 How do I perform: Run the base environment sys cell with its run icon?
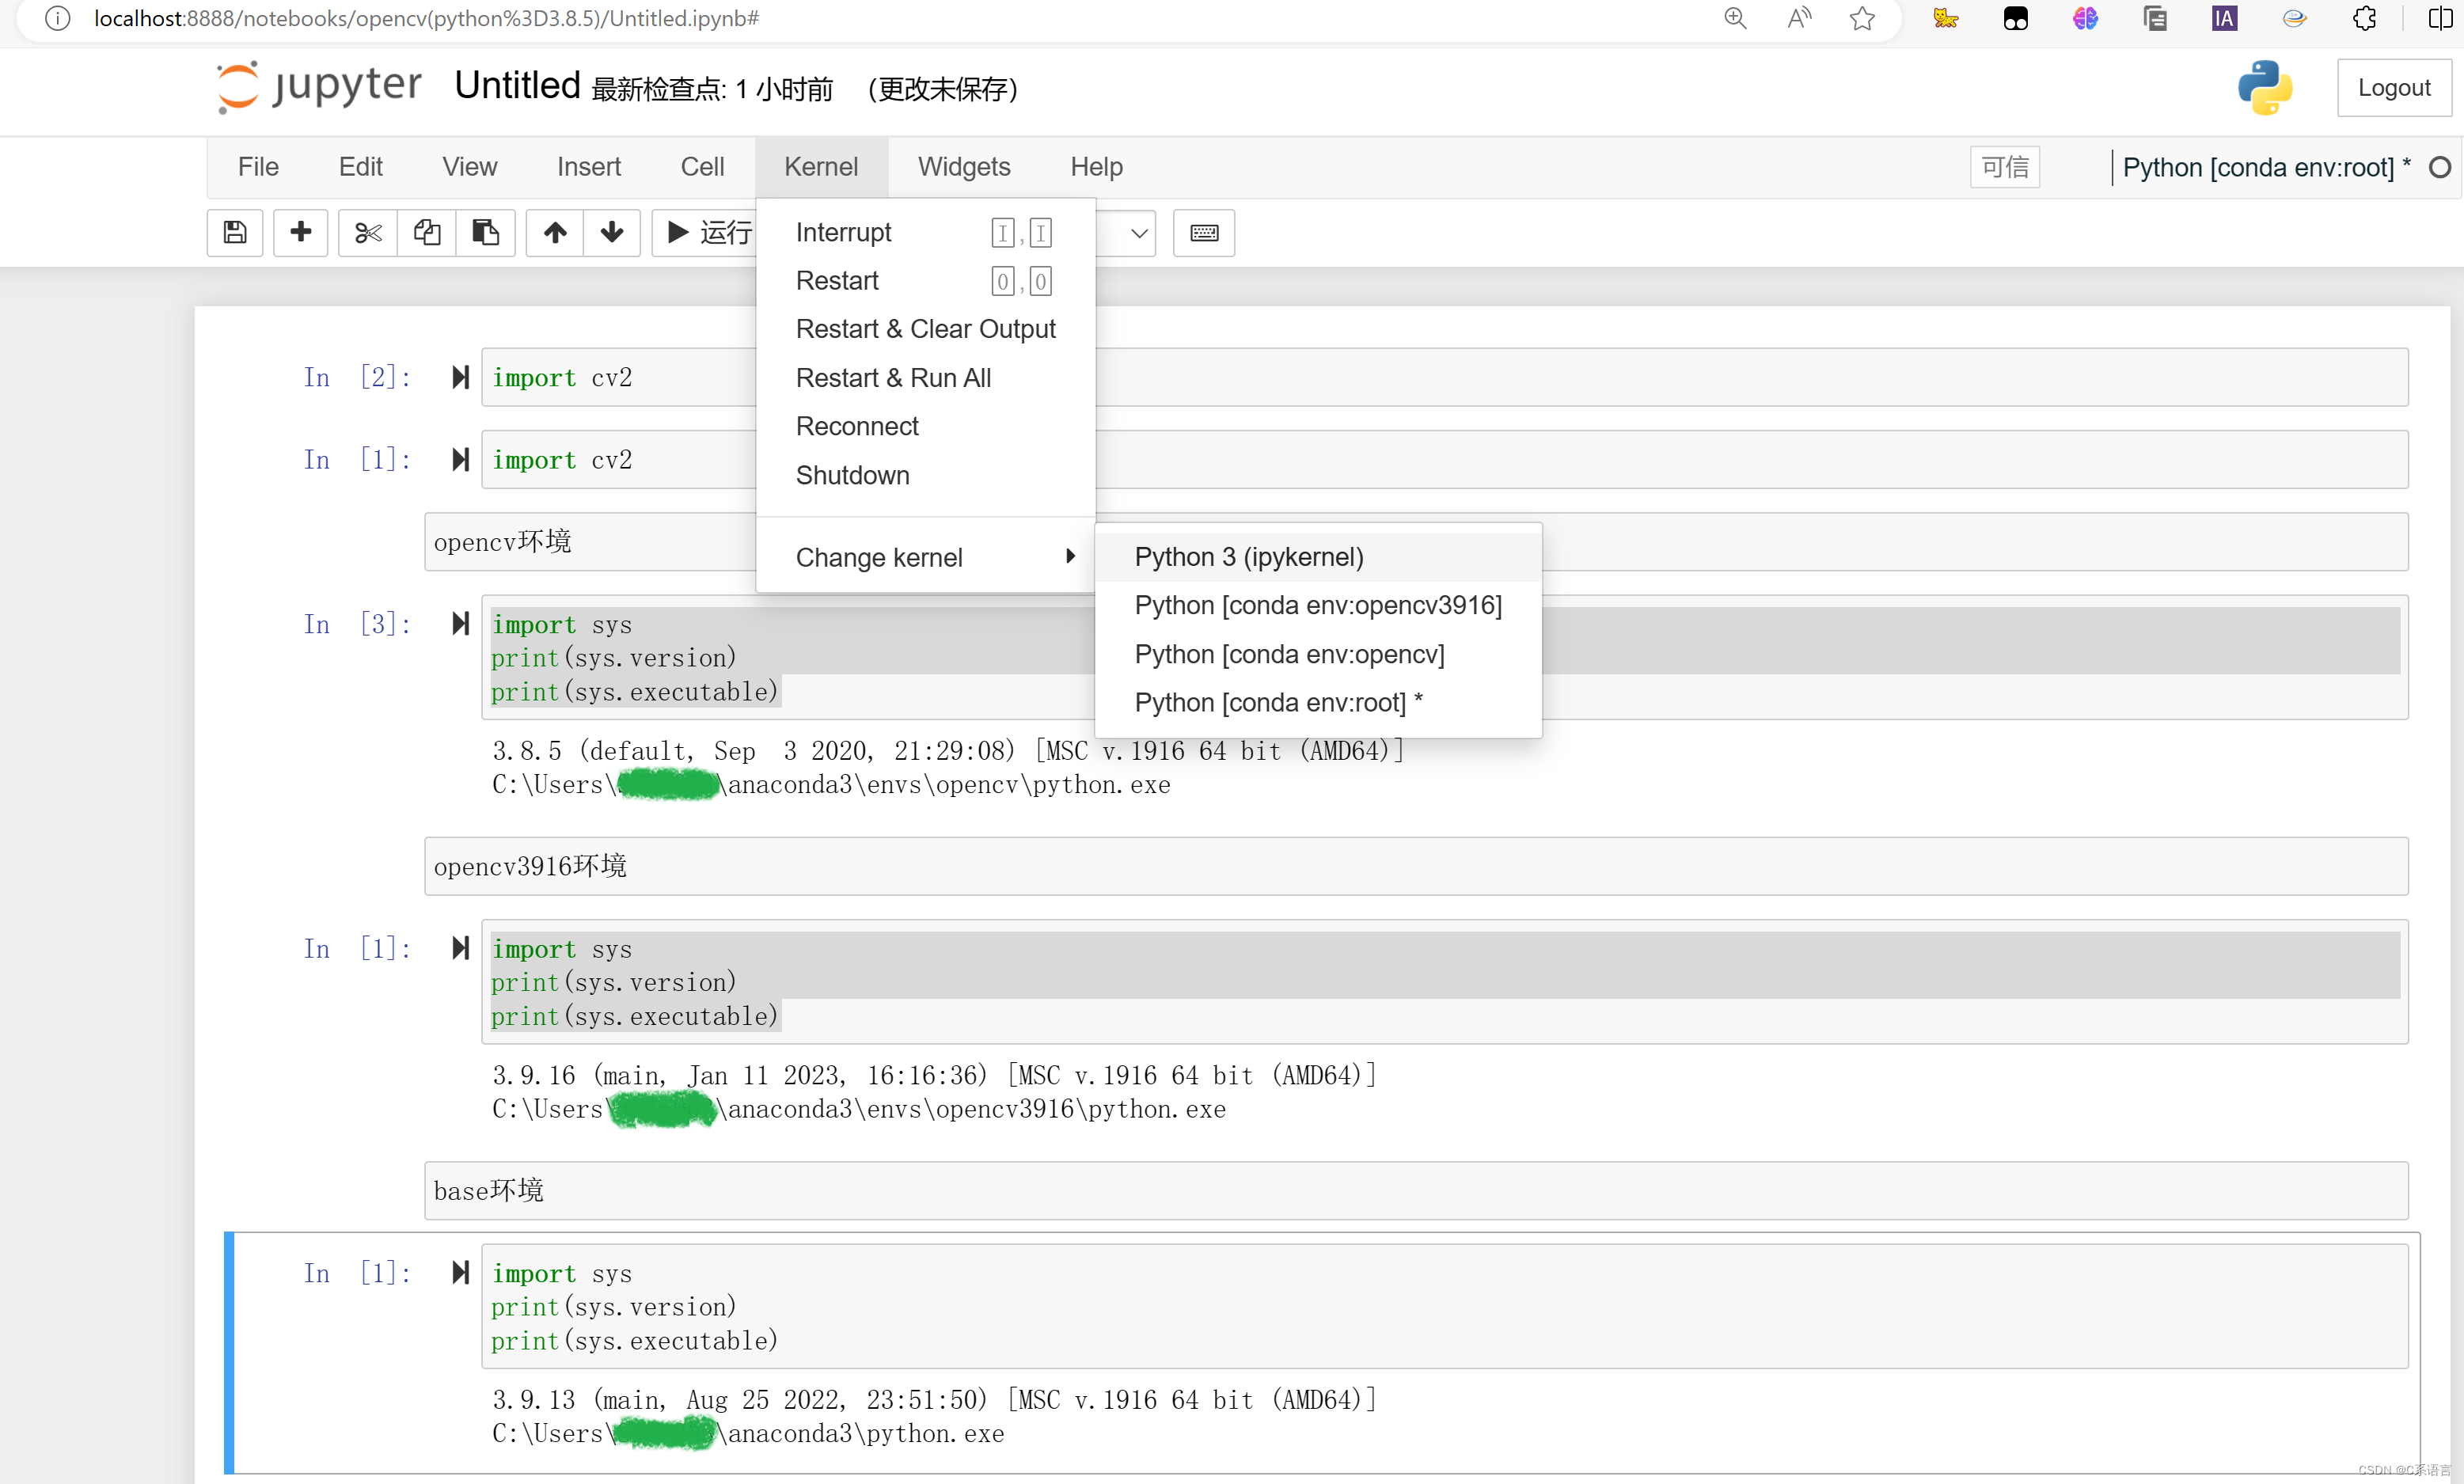point(460,1272)
